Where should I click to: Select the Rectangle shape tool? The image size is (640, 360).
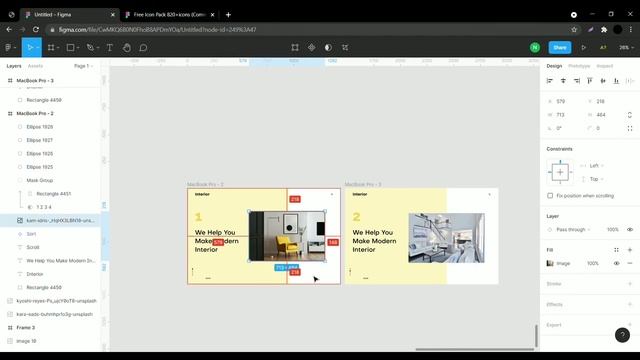point(70,48)
